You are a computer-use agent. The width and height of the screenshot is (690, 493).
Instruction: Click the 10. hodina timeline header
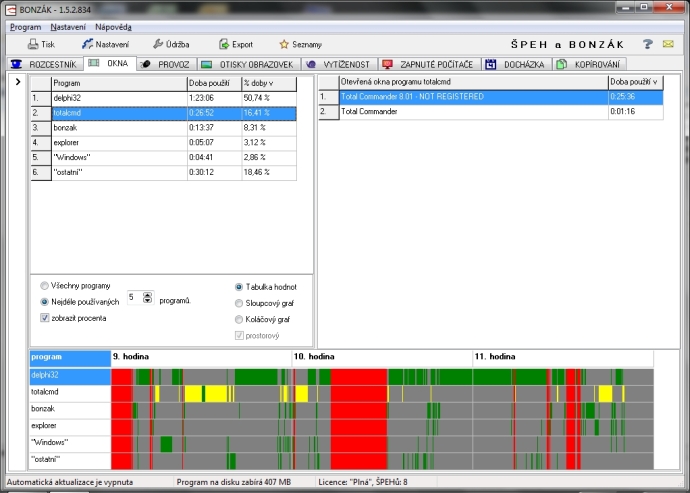click(382, 358)
